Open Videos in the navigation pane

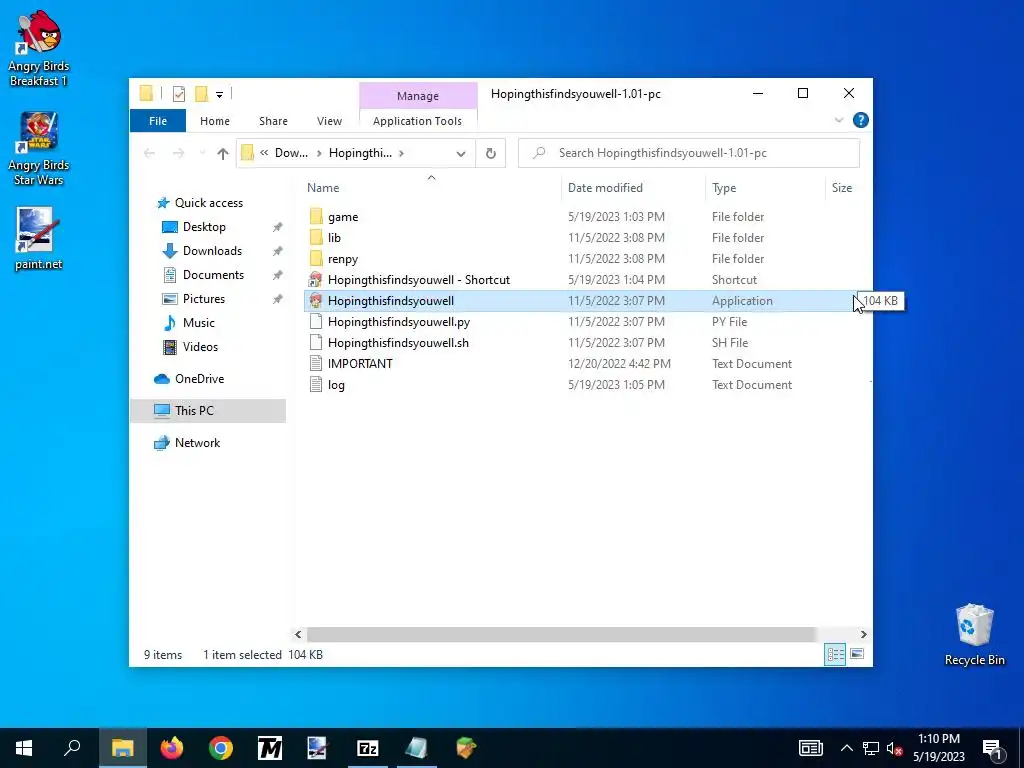pos(200,347)
